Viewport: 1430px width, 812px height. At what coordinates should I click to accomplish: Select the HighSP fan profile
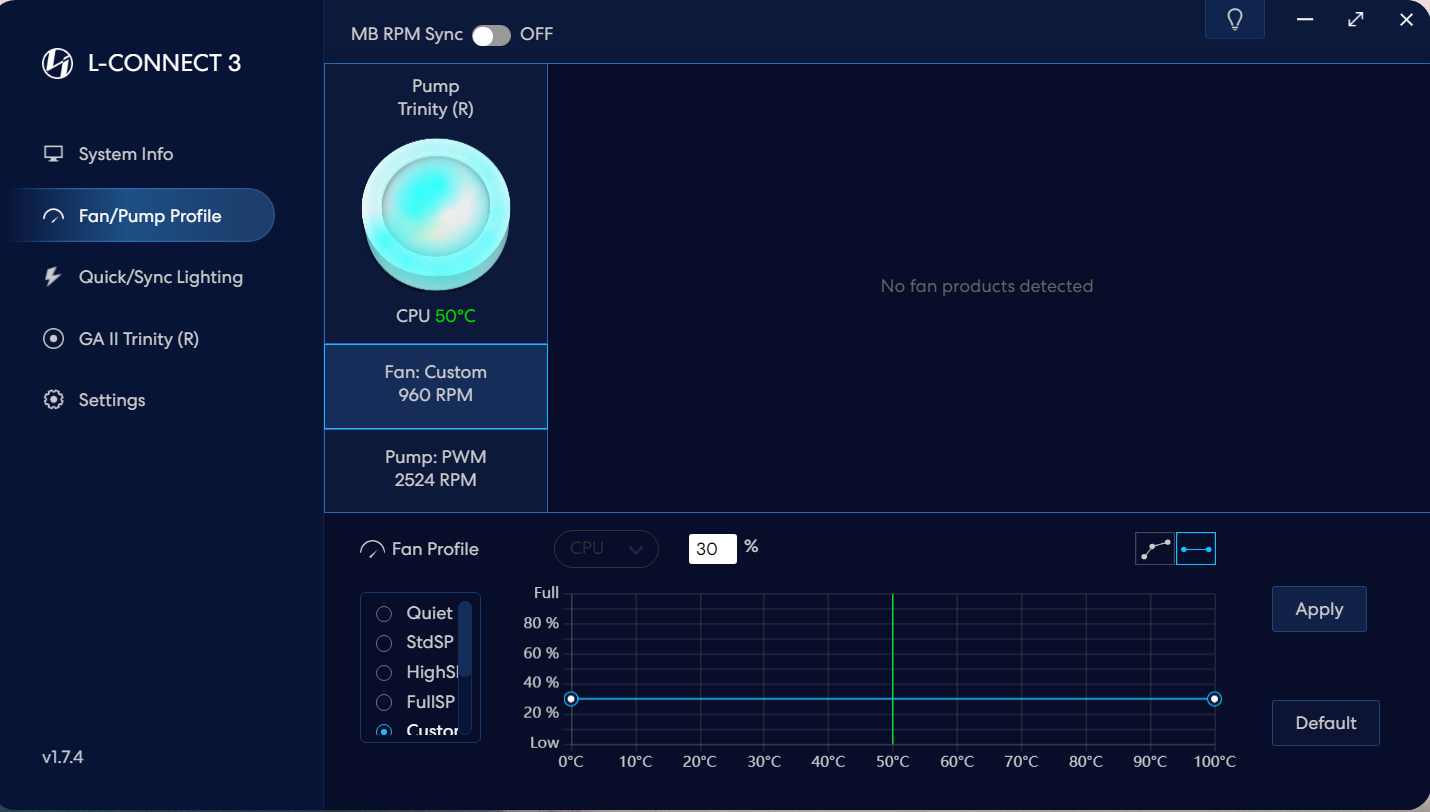(384, 672)
